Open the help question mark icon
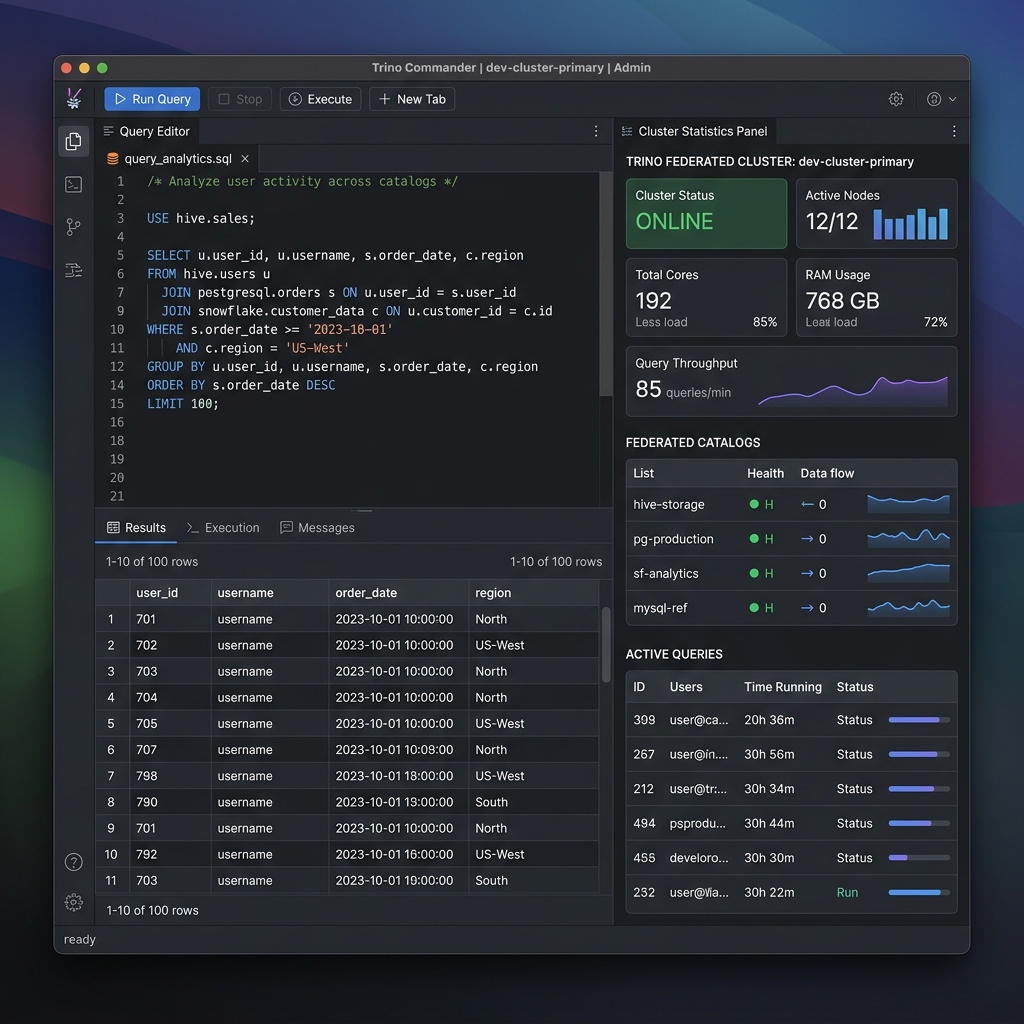 pyautogui.click(x=74, y=862)
